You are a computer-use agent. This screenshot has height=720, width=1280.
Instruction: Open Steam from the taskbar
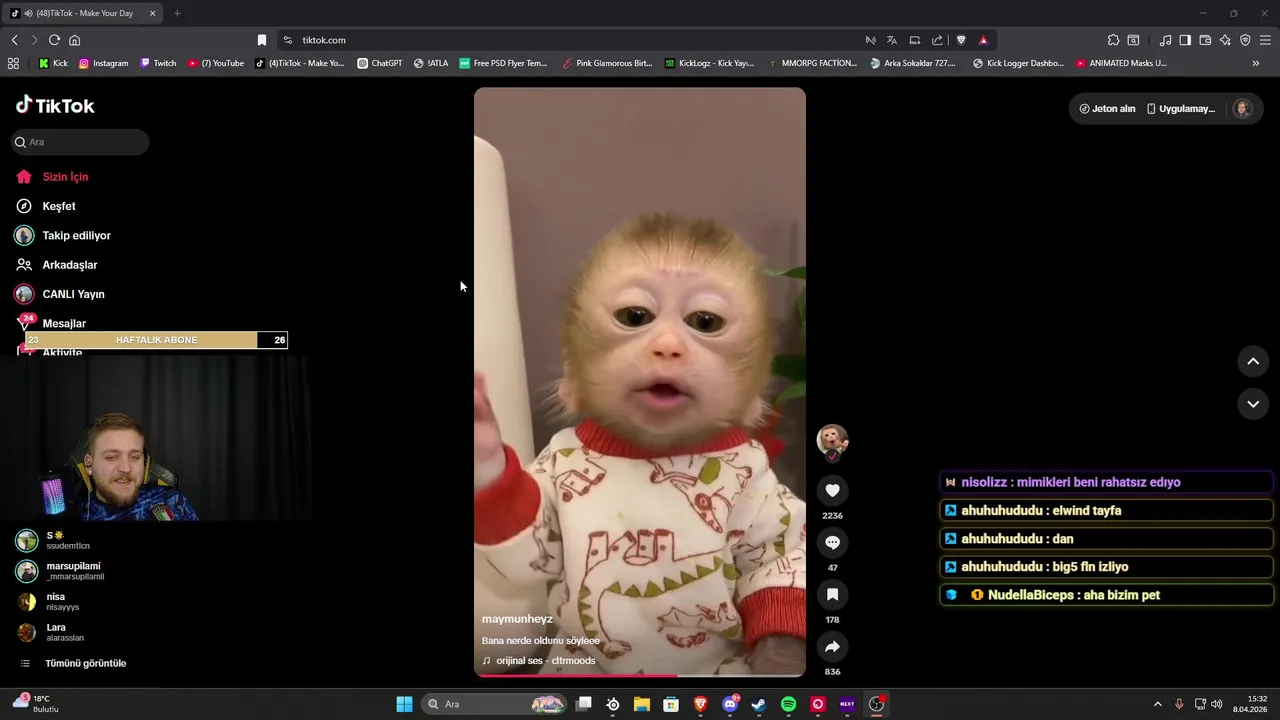pyautogui.click(x=759, y=704)
